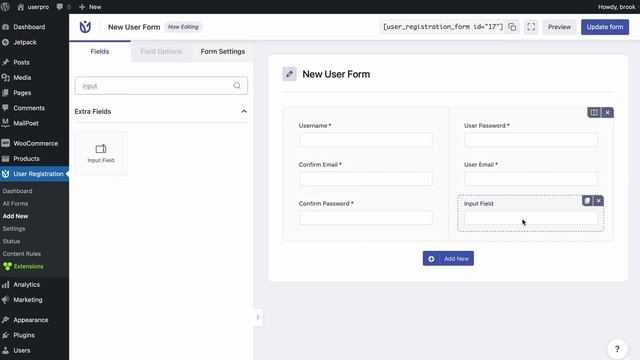The width and height of the screenshot is (640, 360).
Task: Click the Username input box
Action: pos(366,140)
